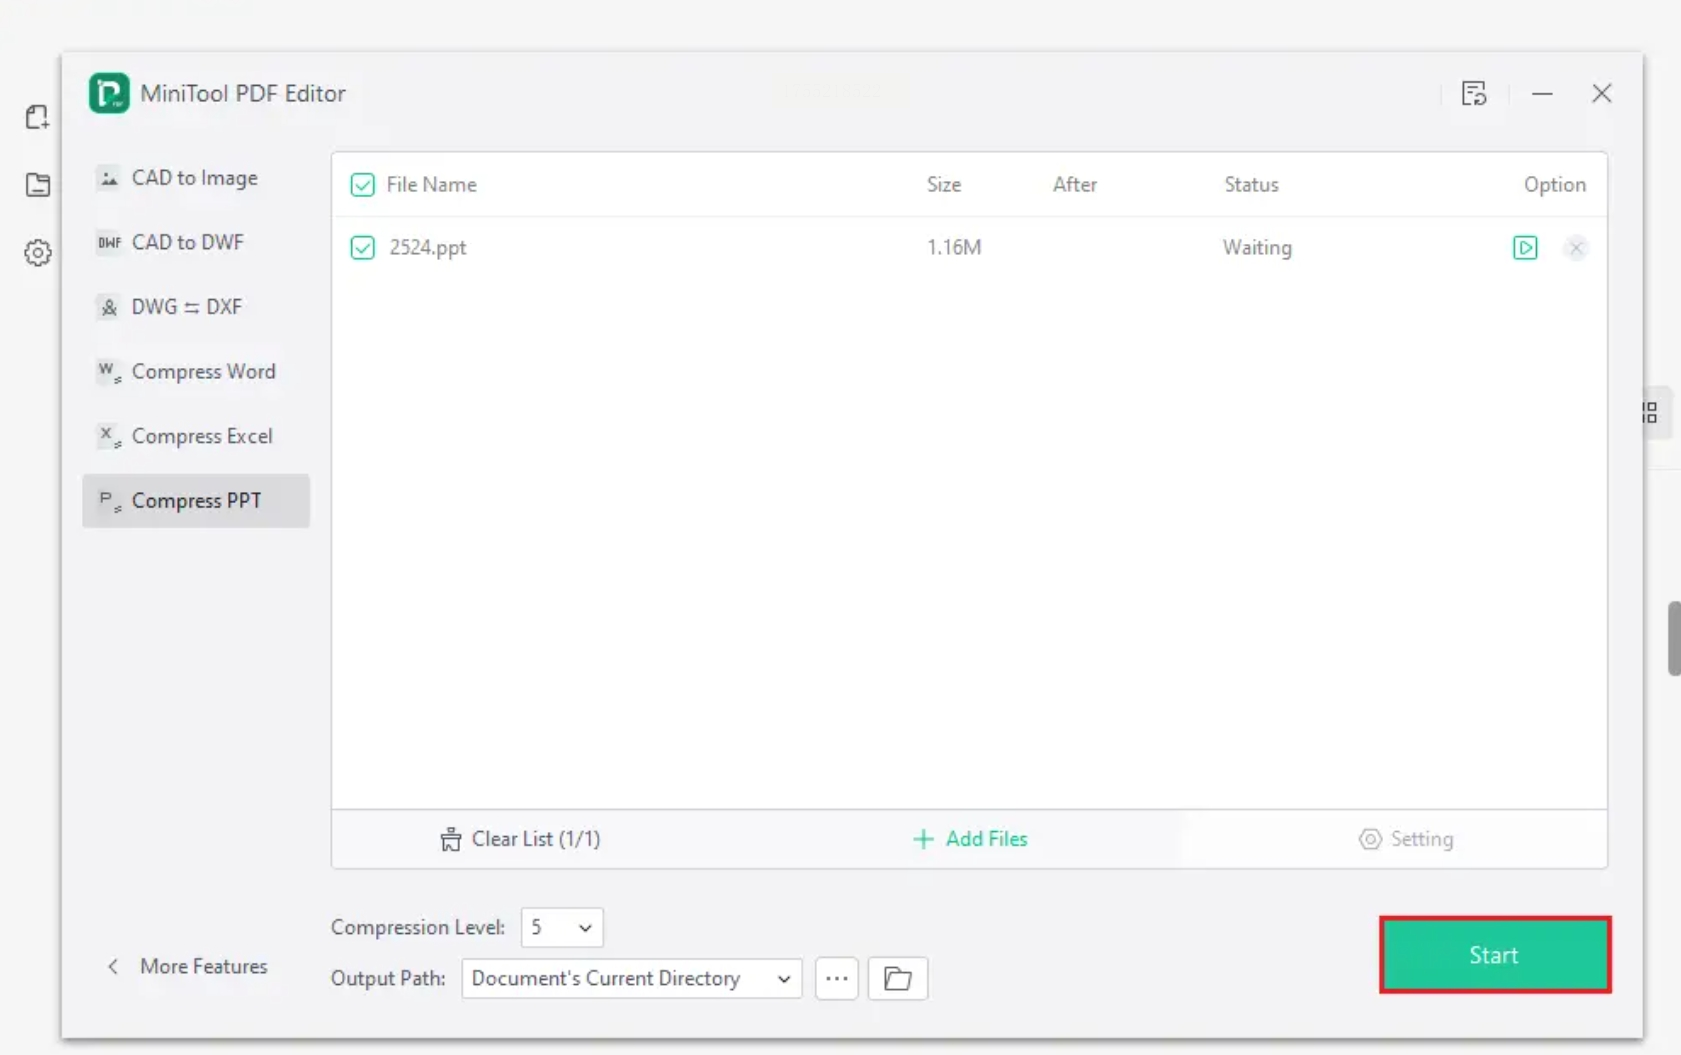Click the Waiting status text
Viewport: 1681px width, 1055px height.
[1257, 247]
